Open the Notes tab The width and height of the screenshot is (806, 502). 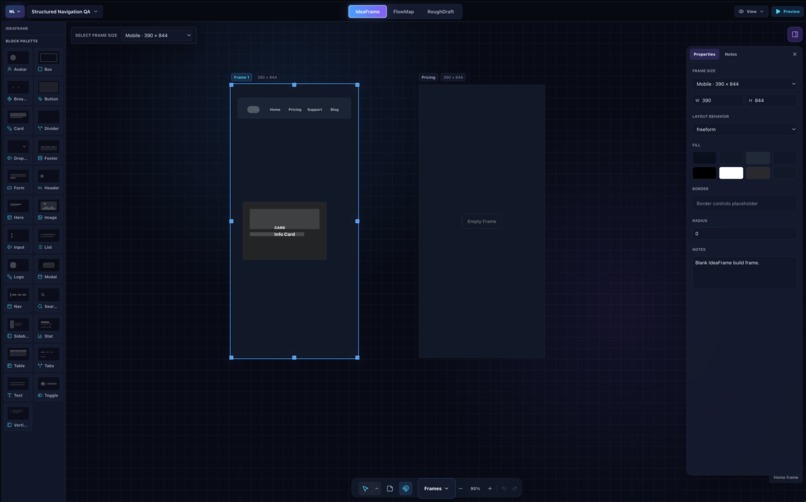point(730,54)
